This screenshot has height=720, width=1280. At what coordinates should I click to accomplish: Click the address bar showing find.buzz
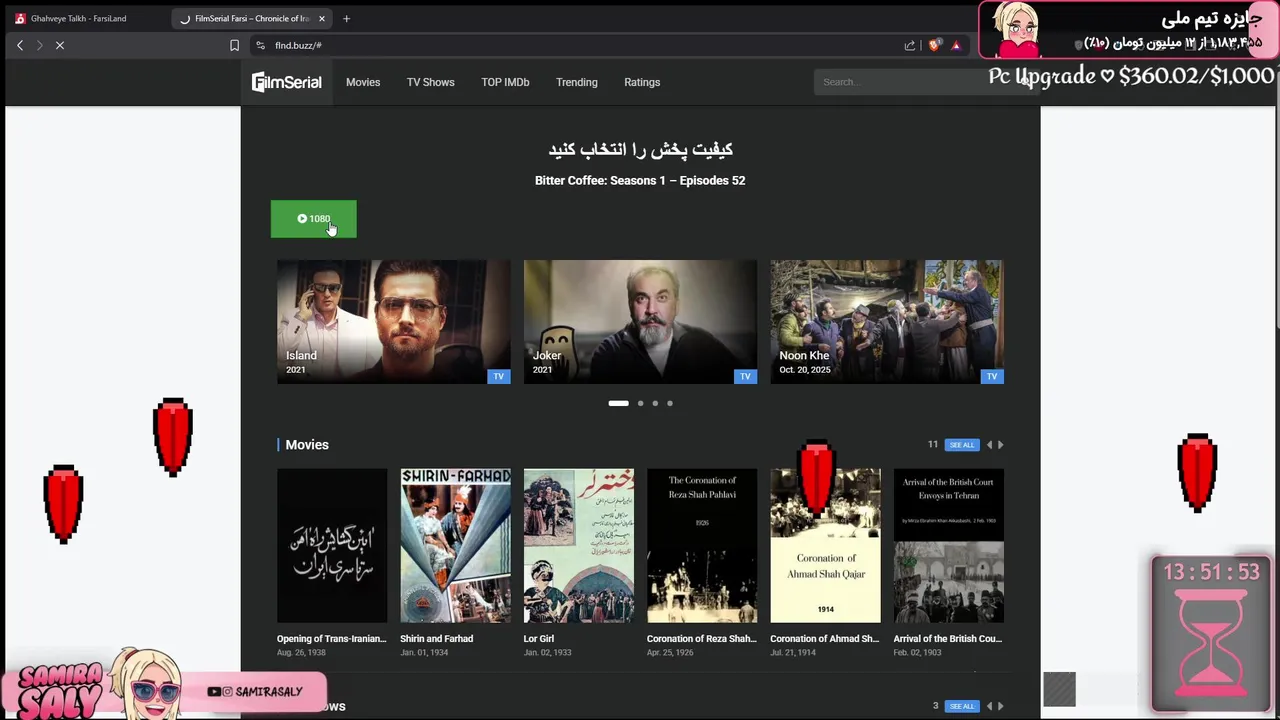pyautogui.click(x=580, y=45)
